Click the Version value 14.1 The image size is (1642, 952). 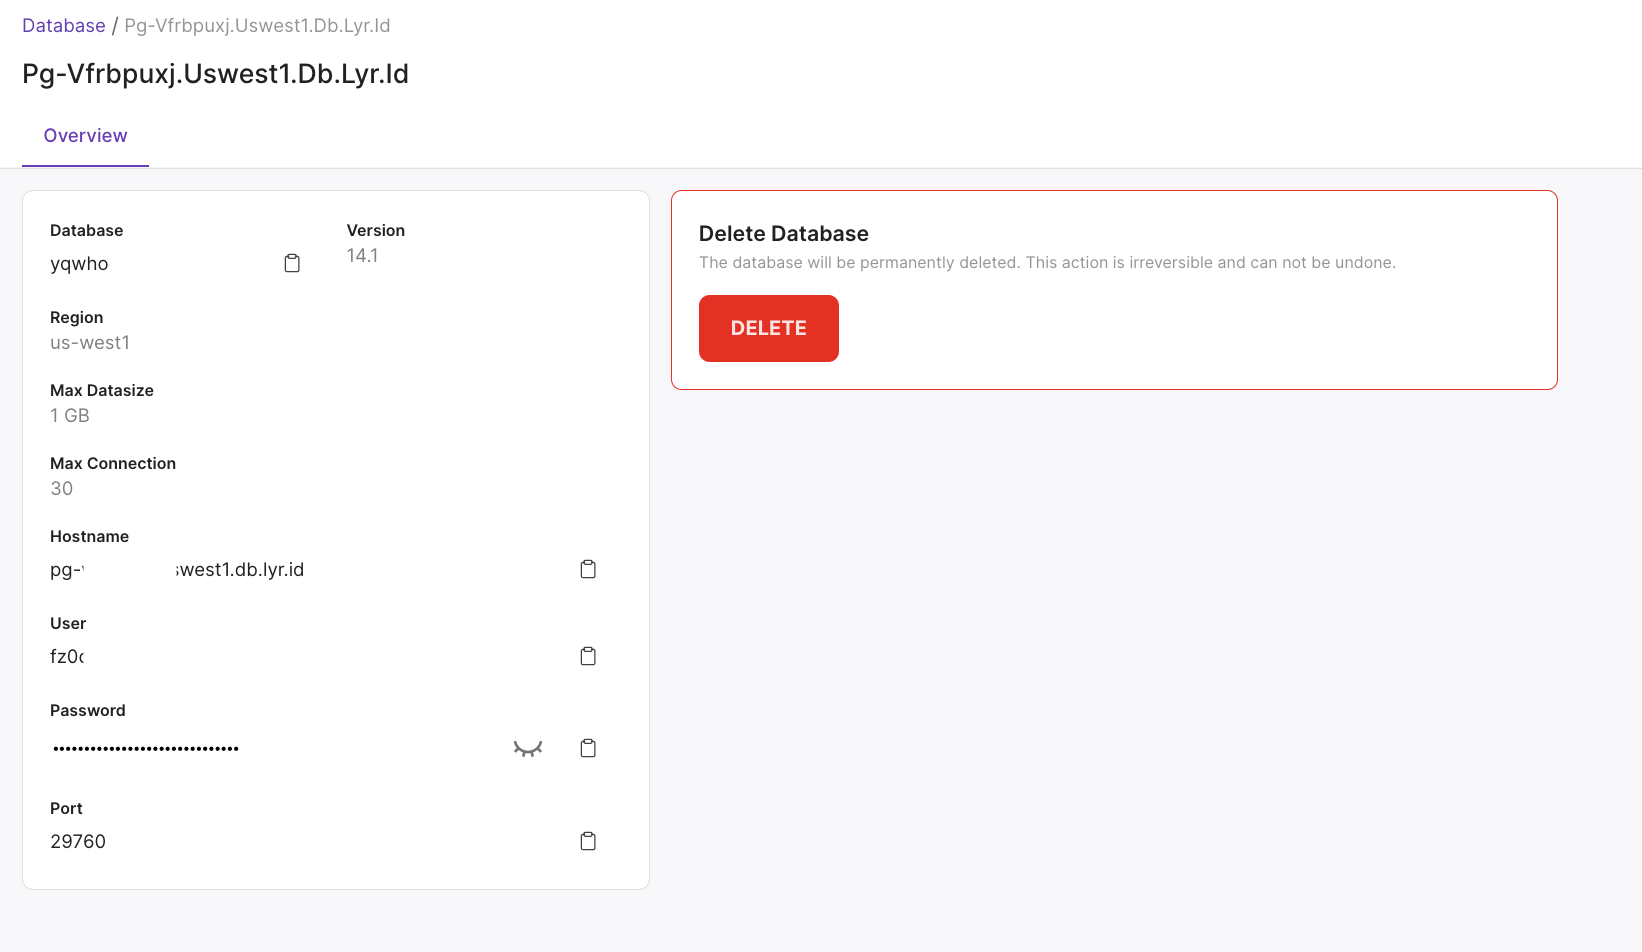(362, 255)
